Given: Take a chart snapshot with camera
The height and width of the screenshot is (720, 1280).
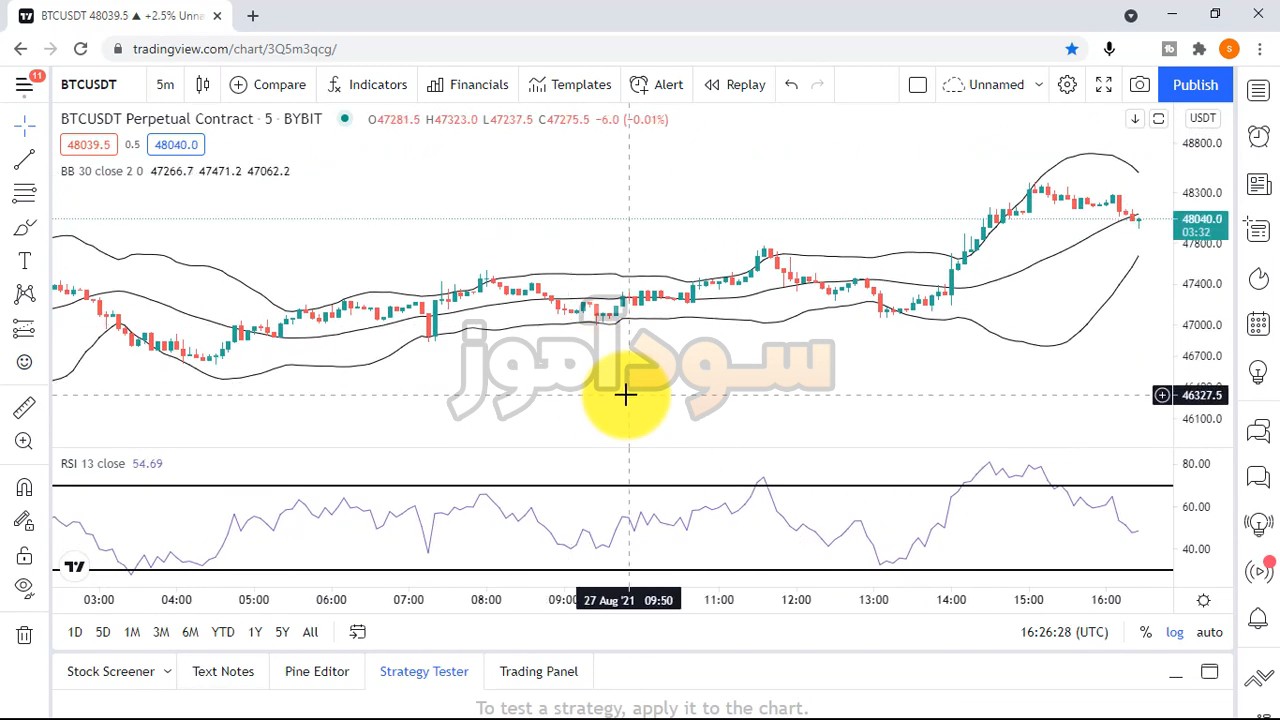Looking at the screenshot, I should (x=1140, y=85).
